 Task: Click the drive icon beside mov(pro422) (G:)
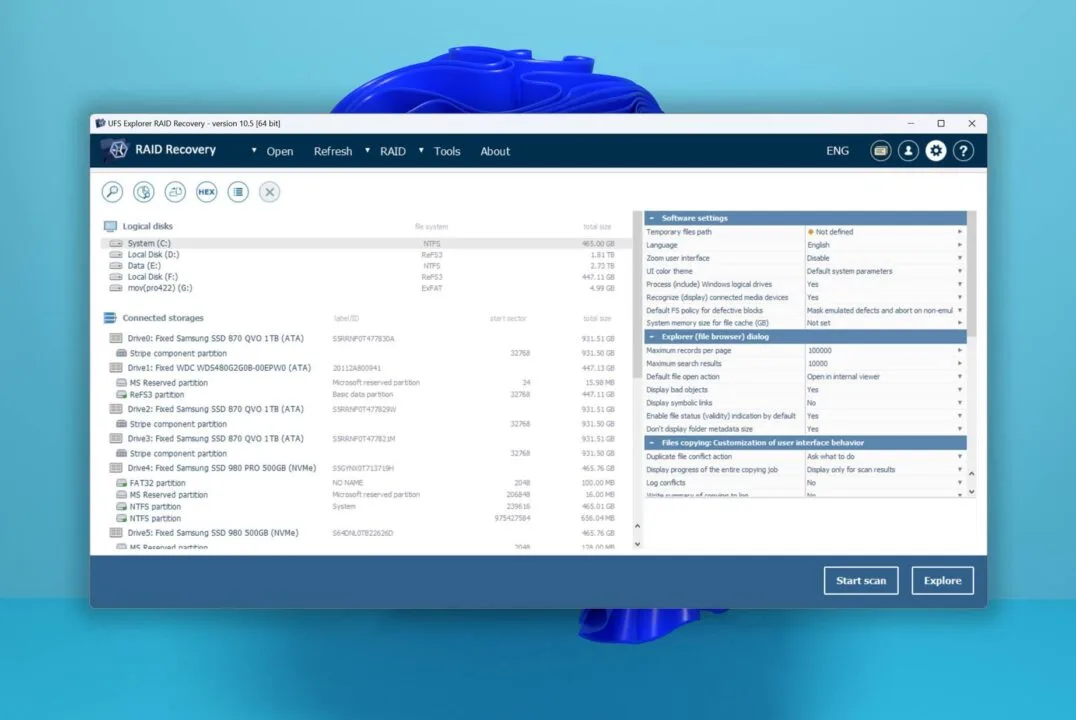(116, 288)
